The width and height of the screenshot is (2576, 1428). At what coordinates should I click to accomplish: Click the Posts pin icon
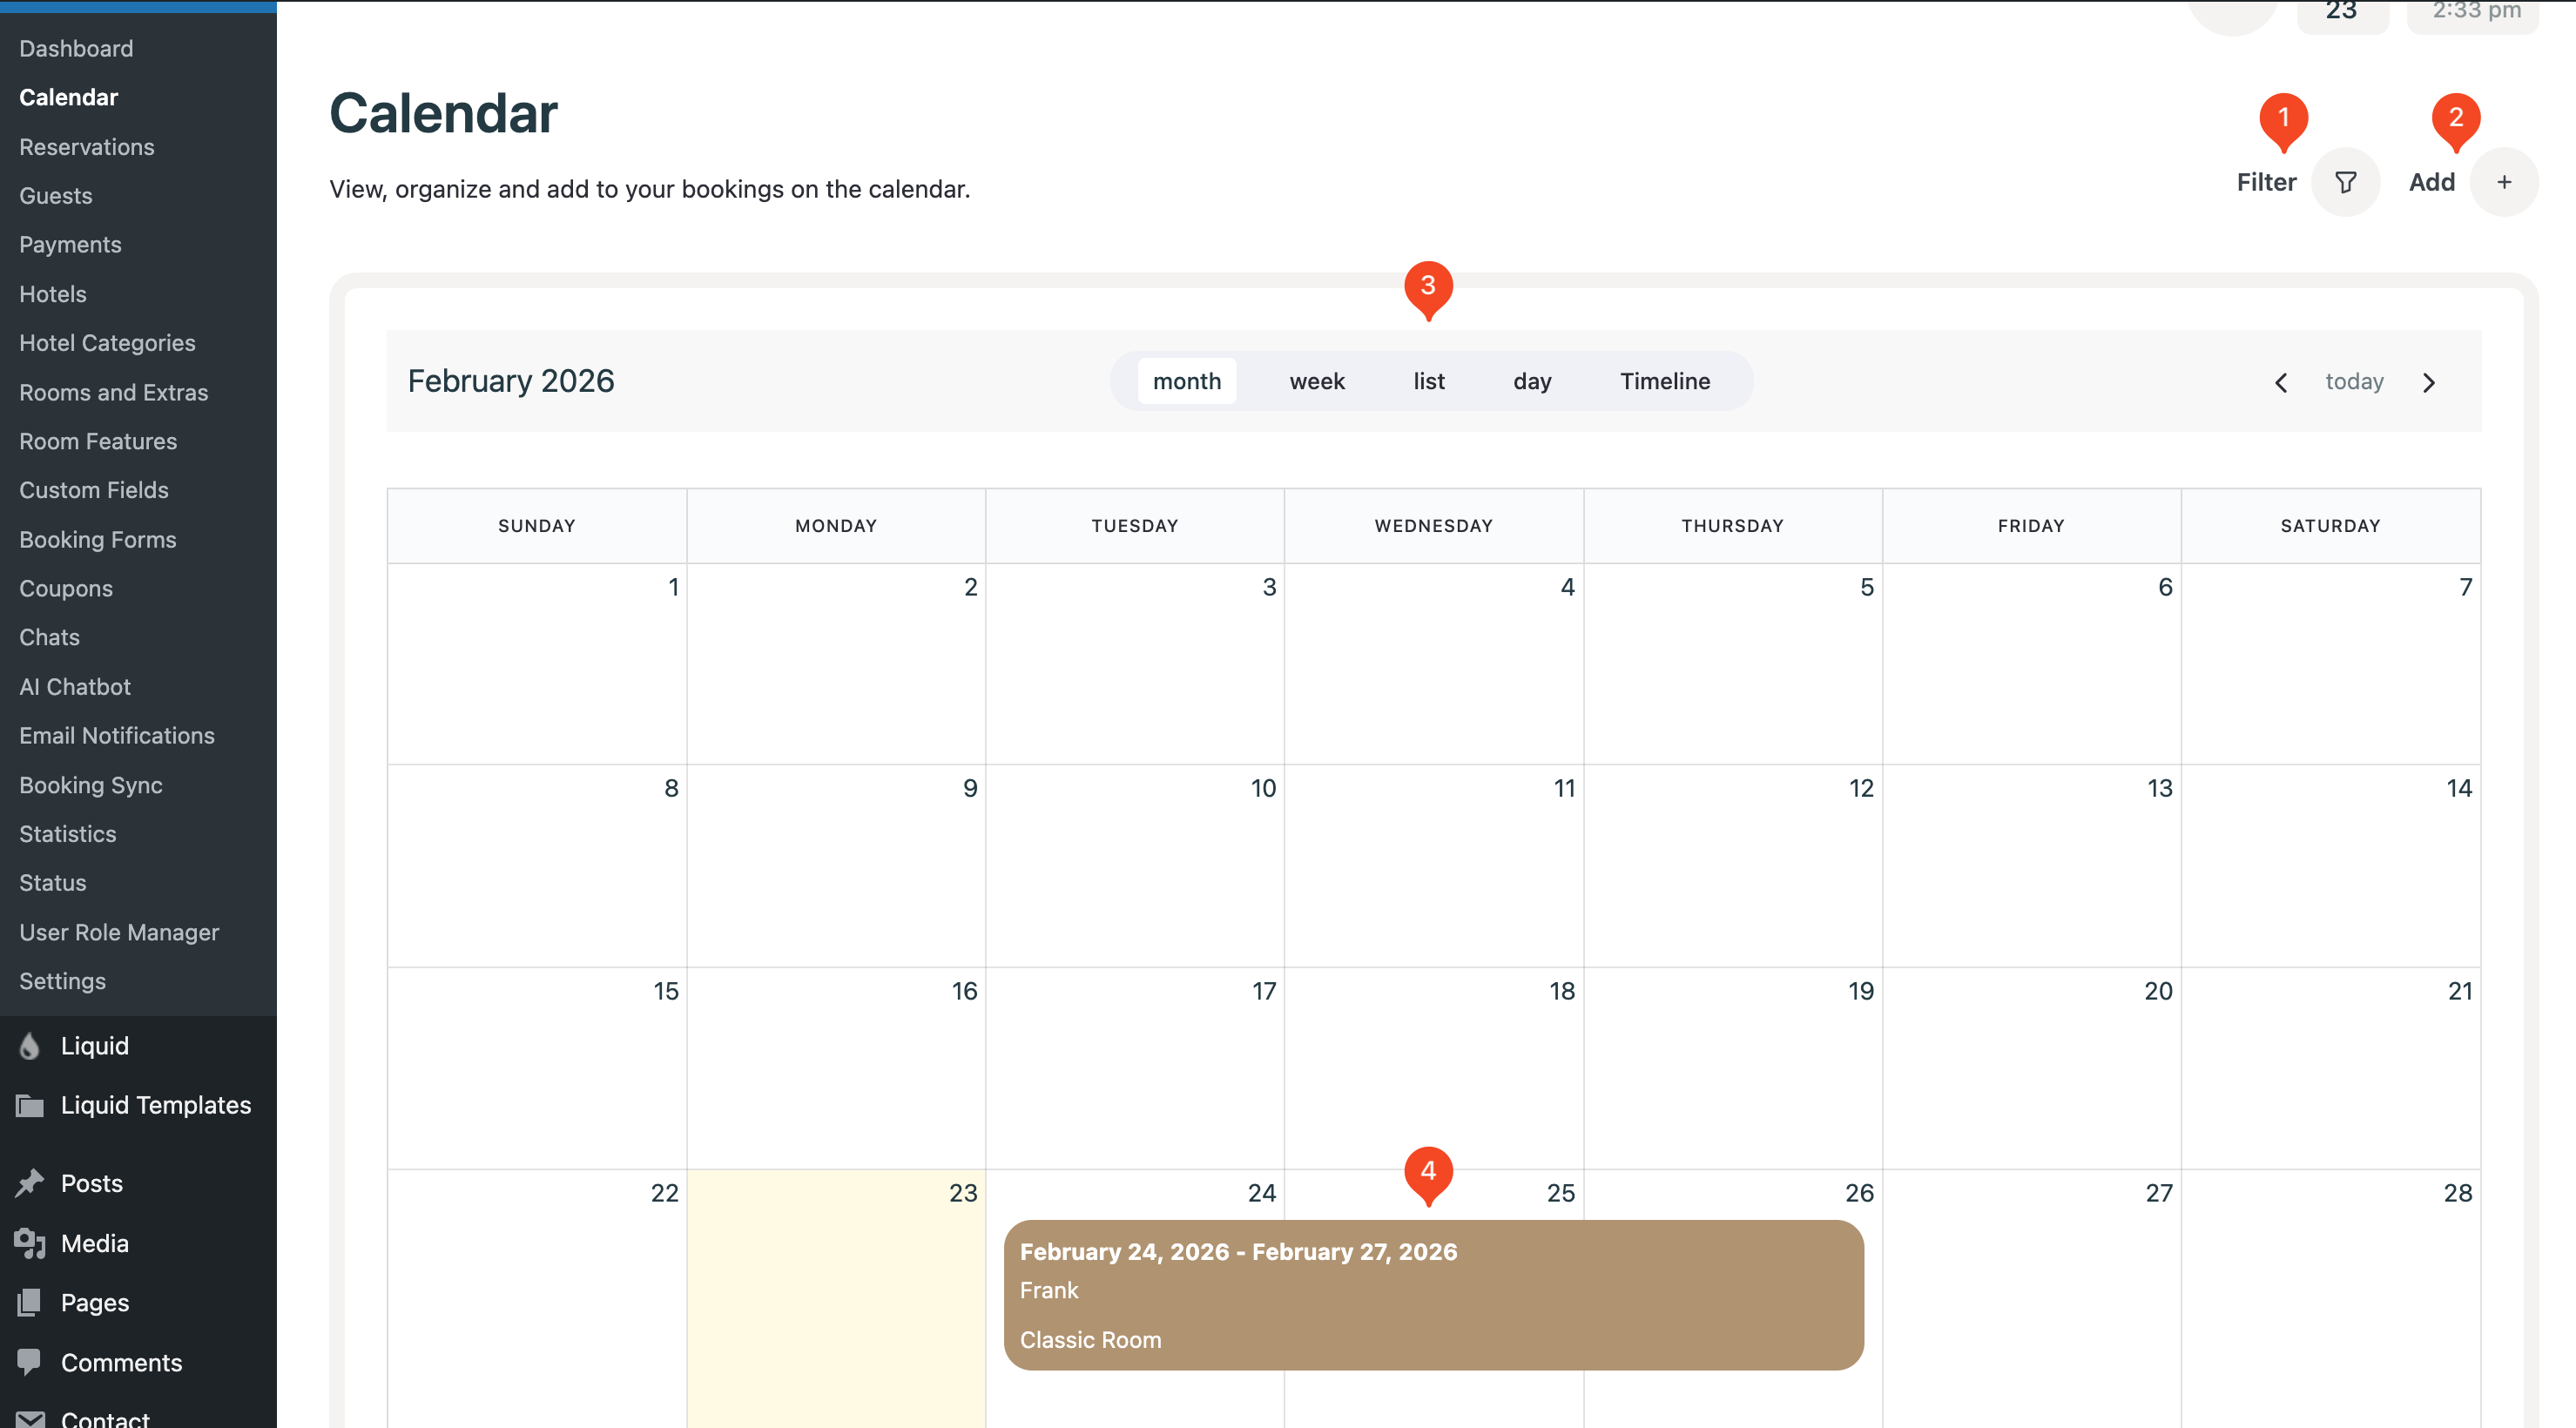click(x=30, y=1183)
